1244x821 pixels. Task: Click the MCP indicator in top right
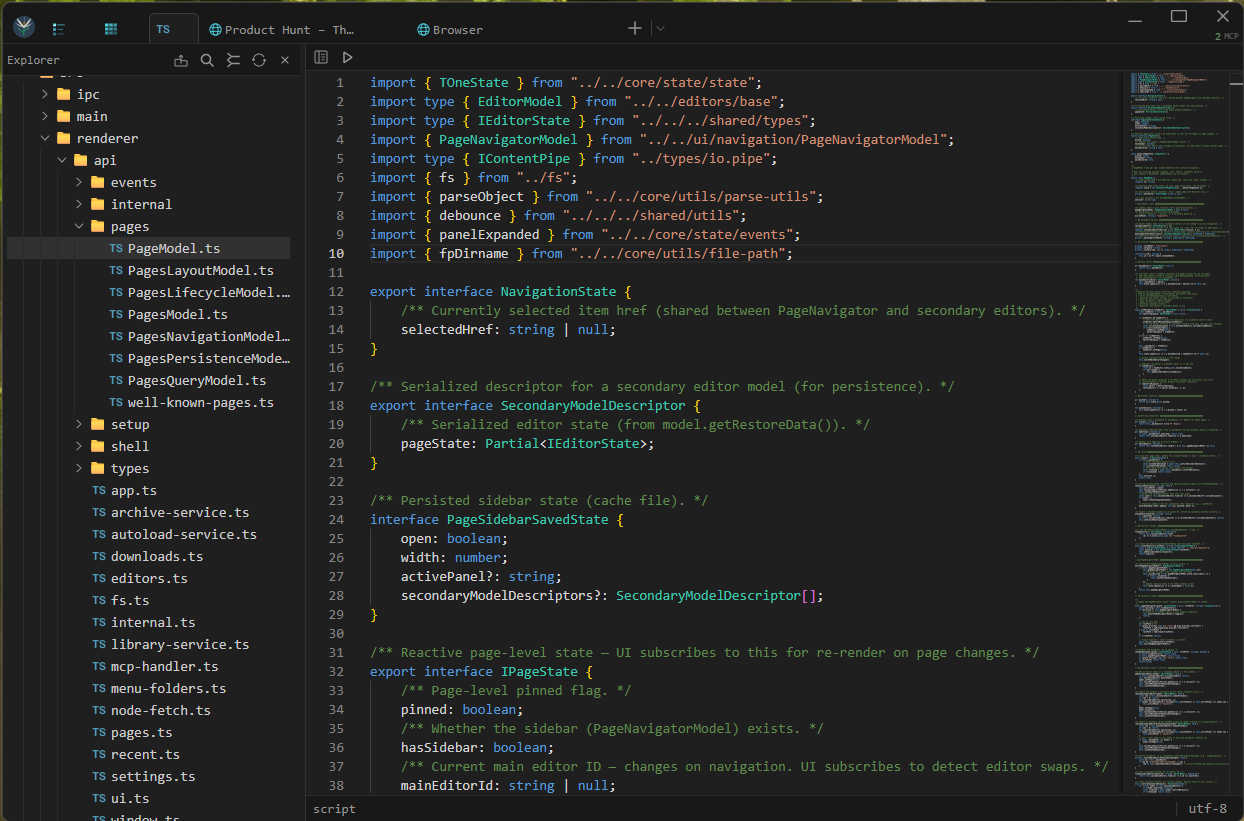[x=1225, y=36]
